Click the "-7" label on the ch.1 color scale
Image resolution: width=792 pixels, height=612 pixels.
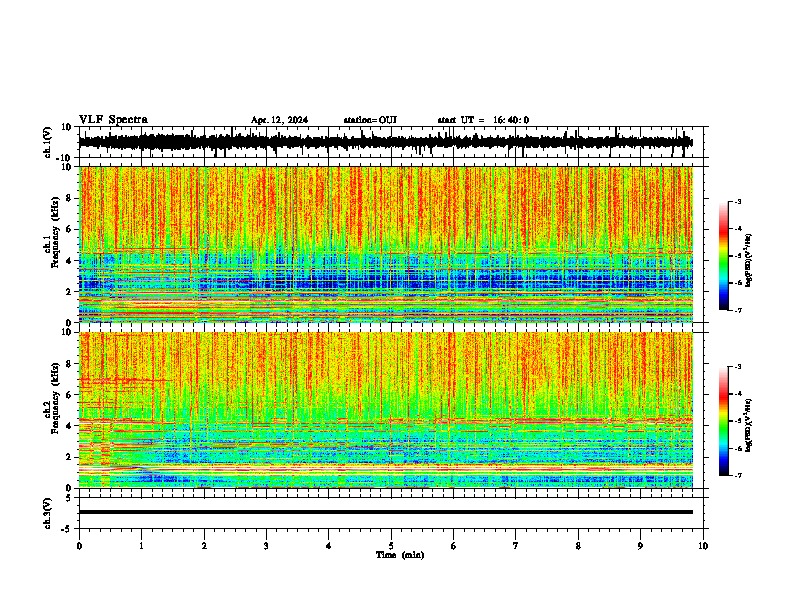click(738, 310)
